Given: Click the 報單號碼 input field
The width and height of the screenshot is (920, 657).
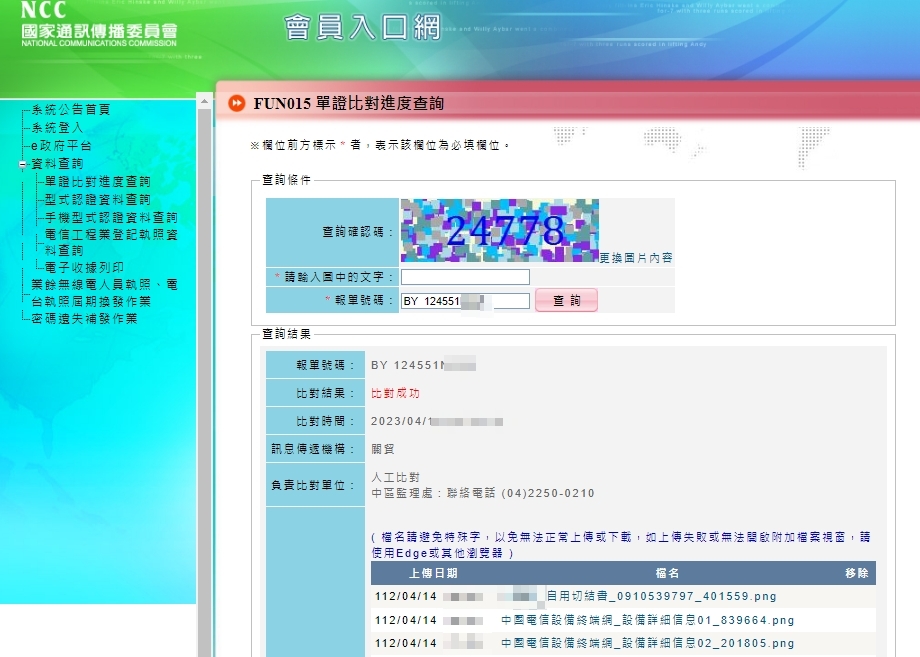Looking at the screenshot, I should tap(465, 301).
